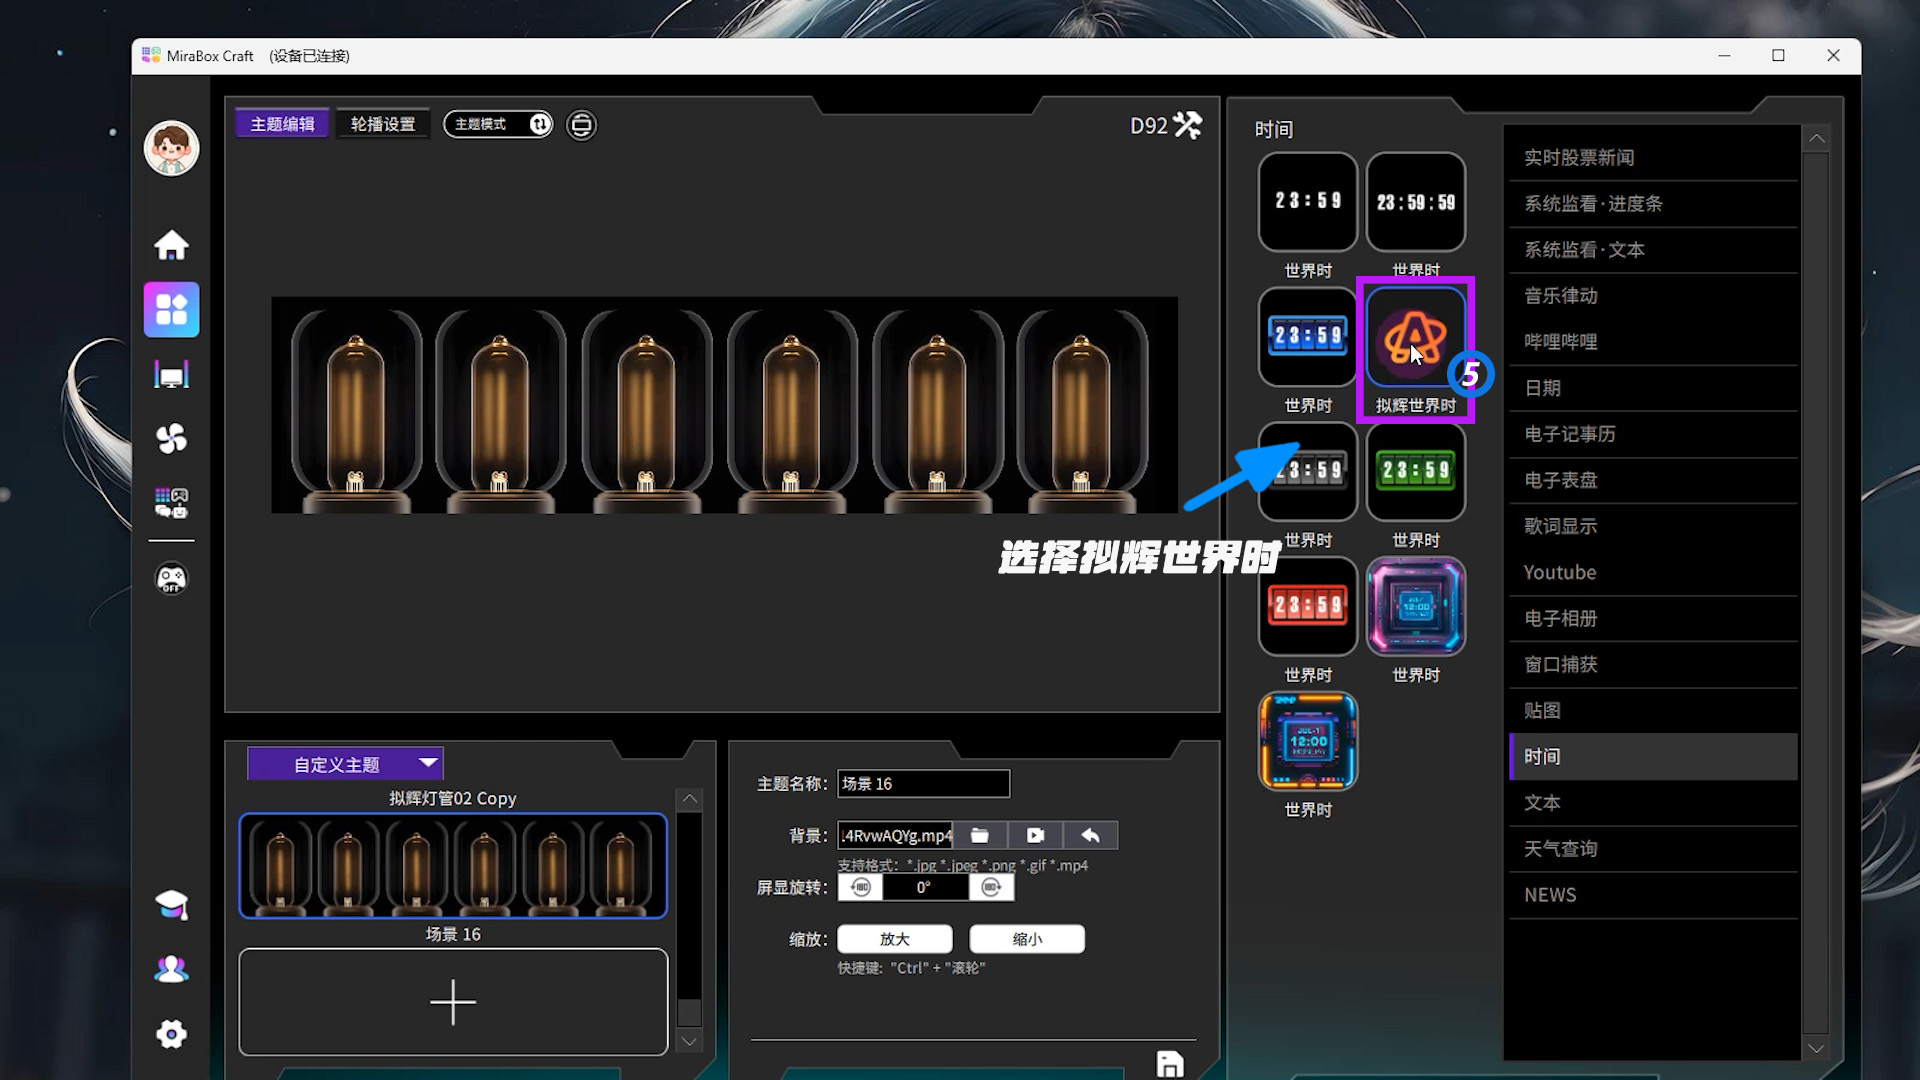Open 日期 category

tap(1653, 388)
